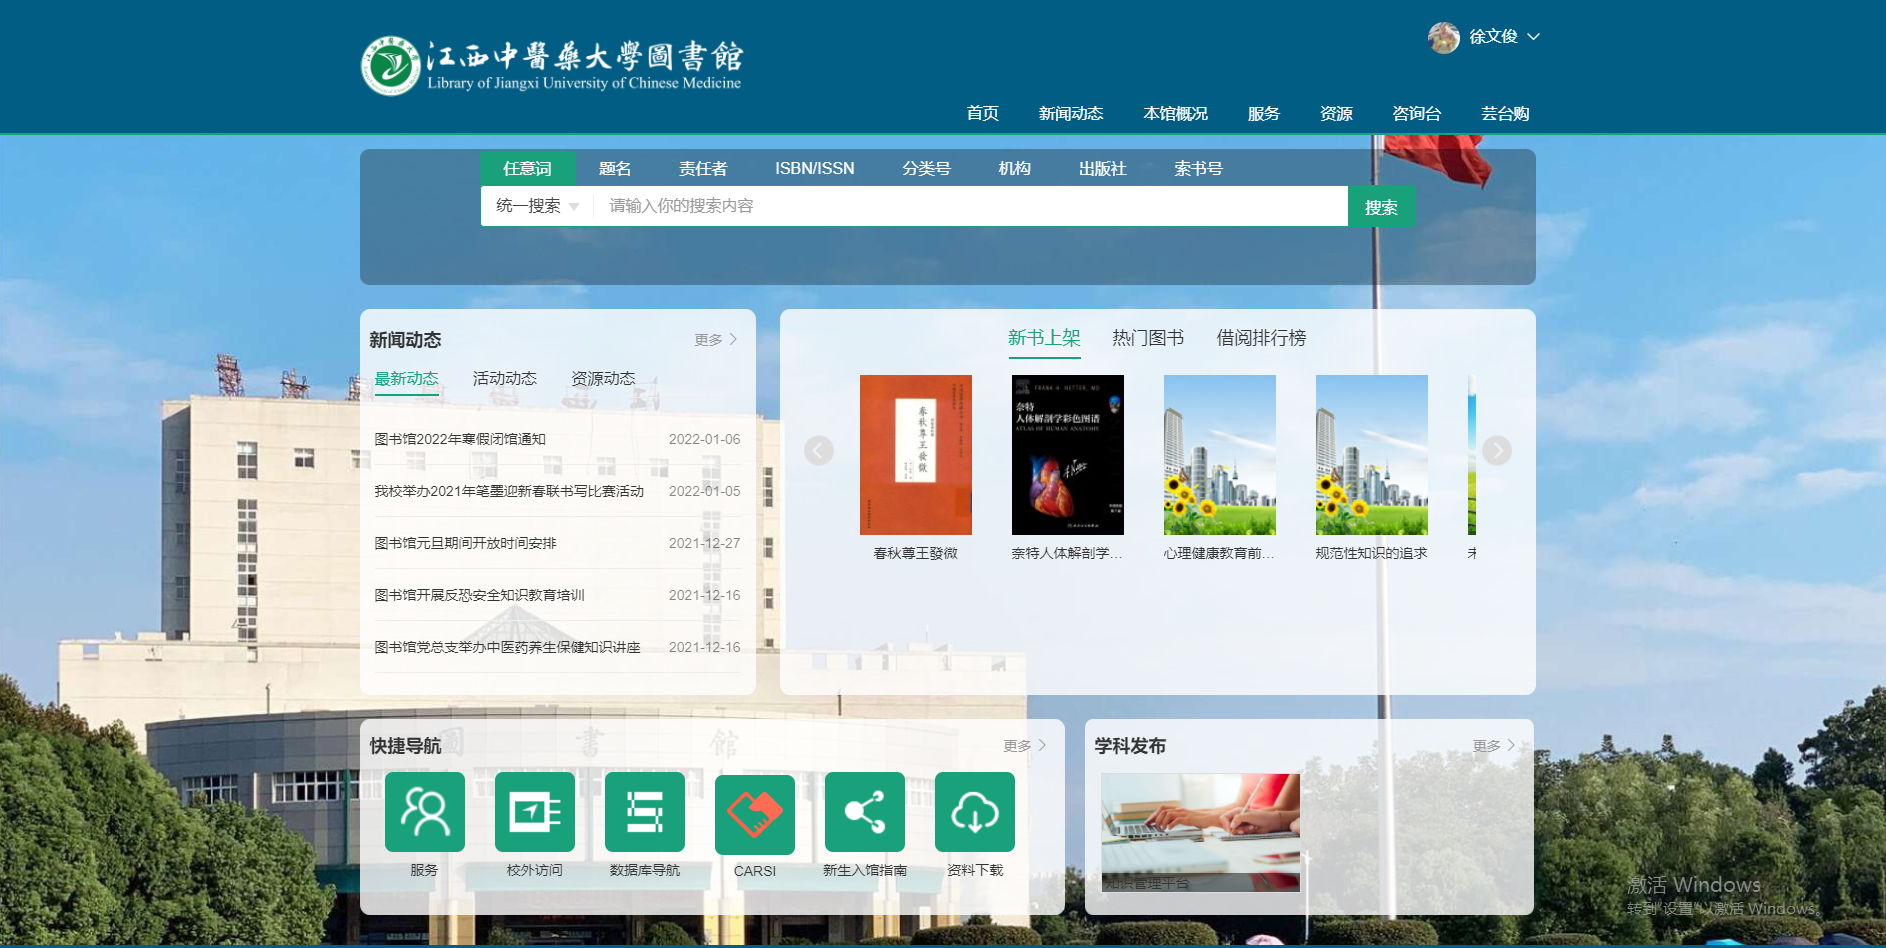Screen dimensions: 1886x948
Task: Select the ISBN/ISSN search tab
Action: [815, 168]
